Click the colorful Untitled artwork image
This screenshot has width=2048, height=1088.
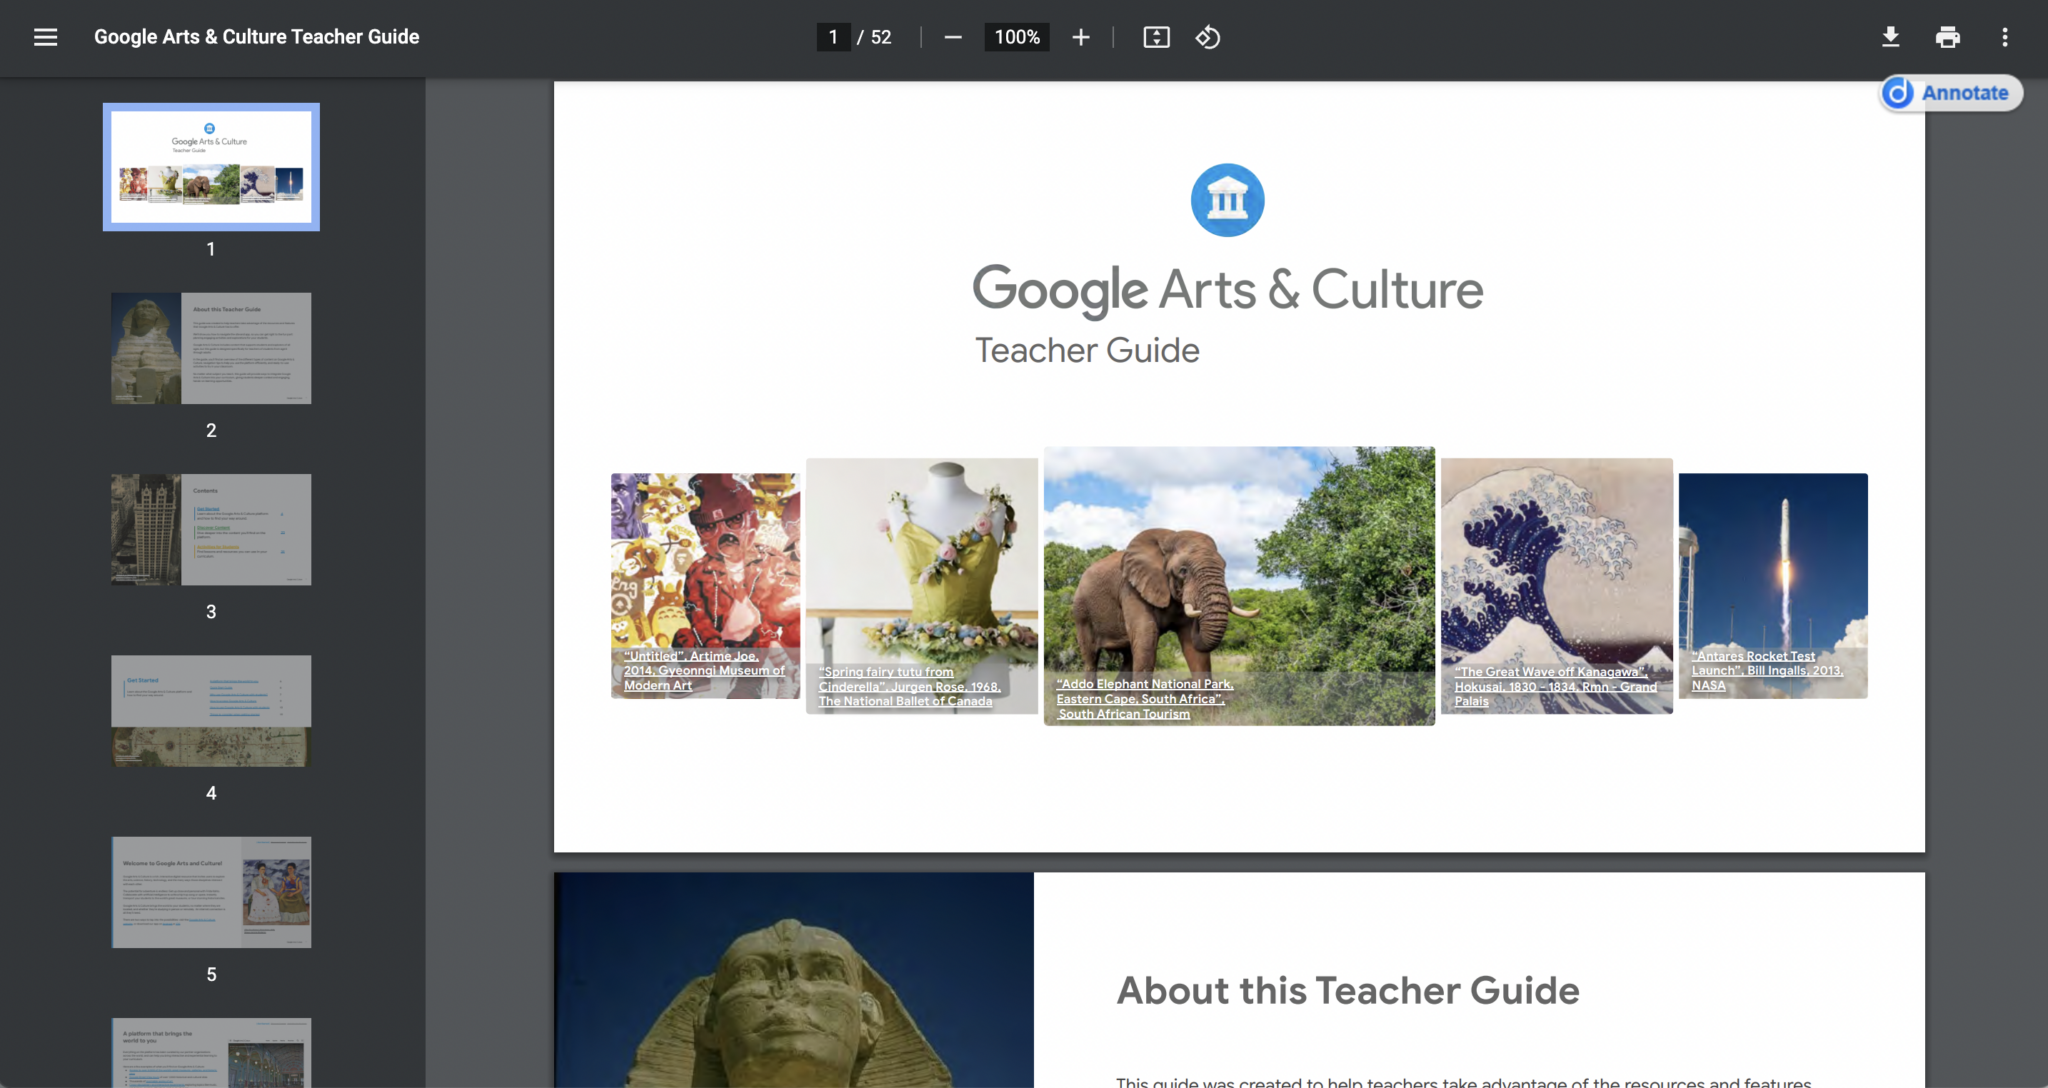(705, 585)
